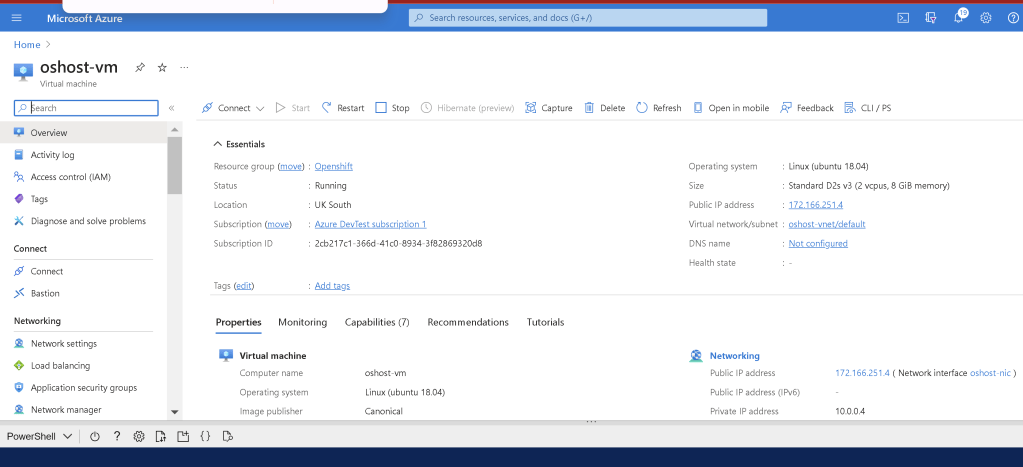
Task: Delete the virtual machine
Action: (605, 108)
